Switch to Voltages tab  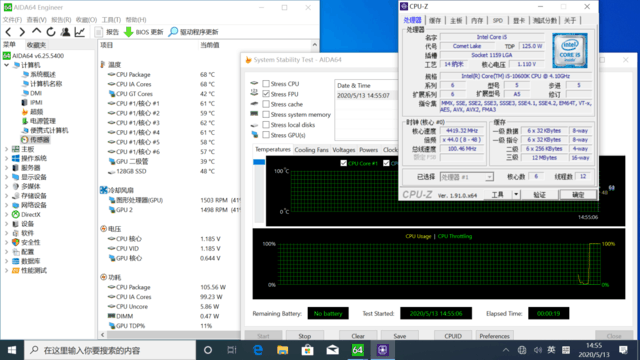pos(344,150)
